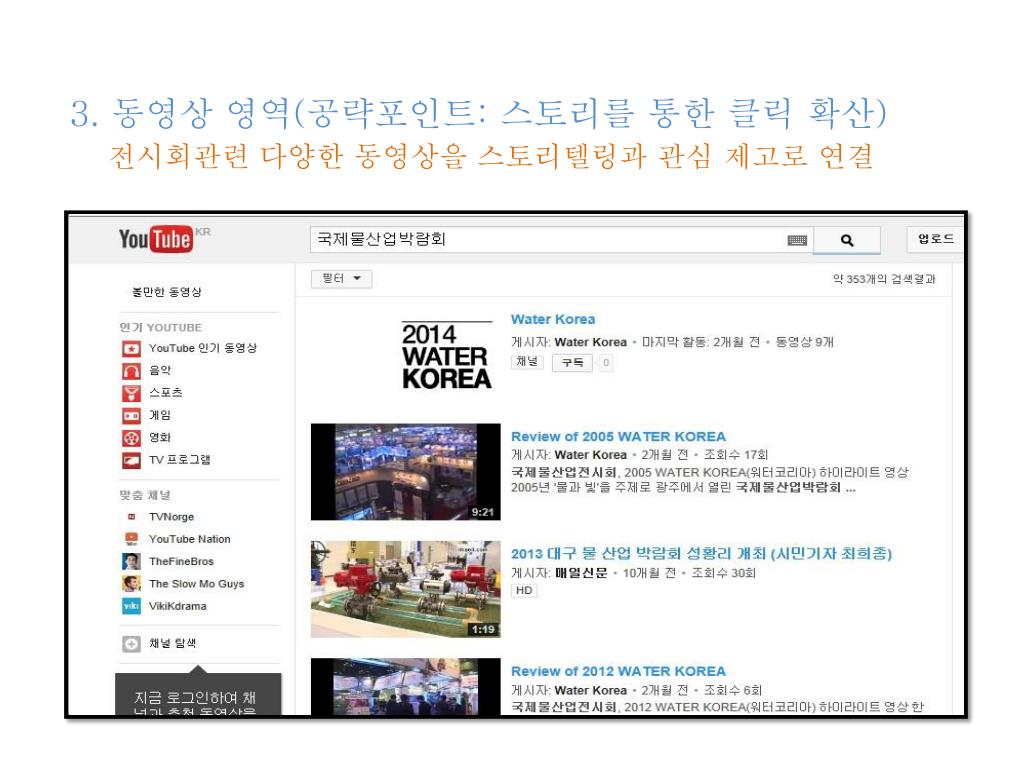This screenshot has height=768, width=1024.
Task: Click the HD badge under 2013 video
Action: [x=524, y=590]
